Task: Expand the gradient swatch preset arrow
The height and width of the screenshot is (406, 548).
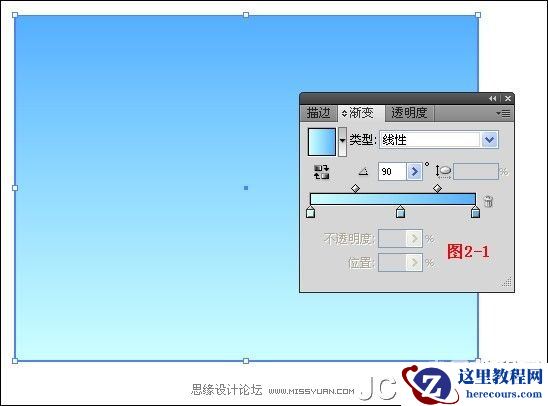Action: click(342, 142)
